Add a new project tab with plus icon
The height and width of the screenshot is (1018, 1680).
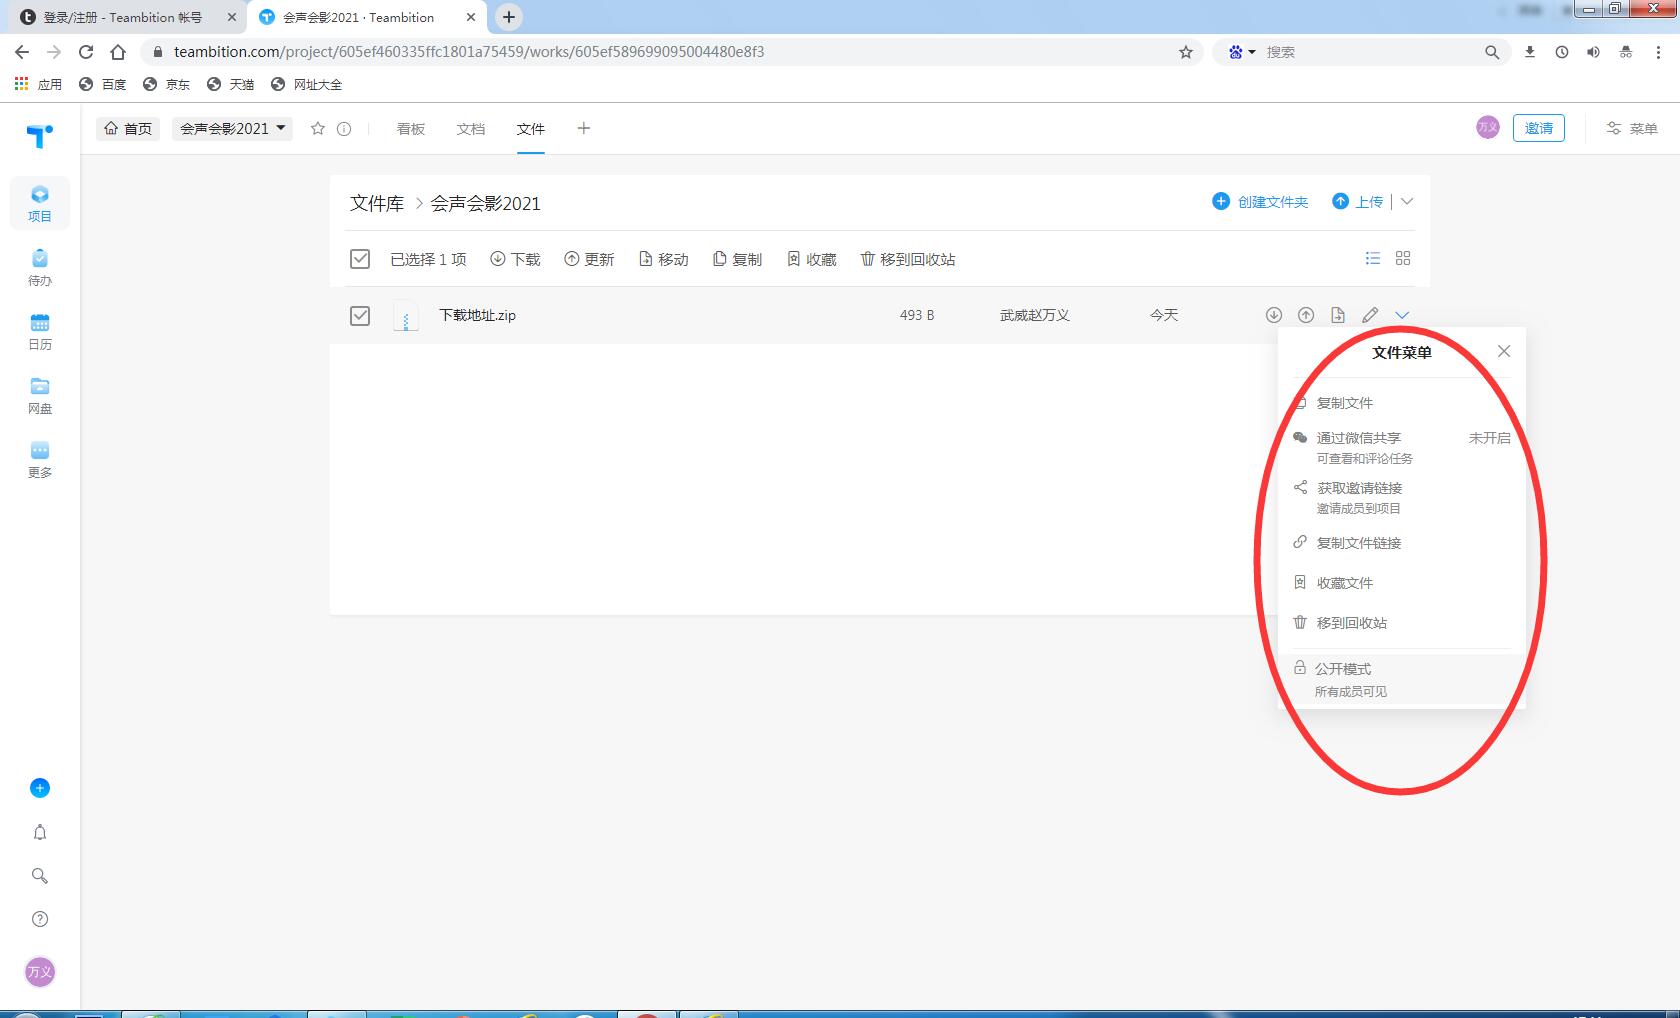coord(584,128)
